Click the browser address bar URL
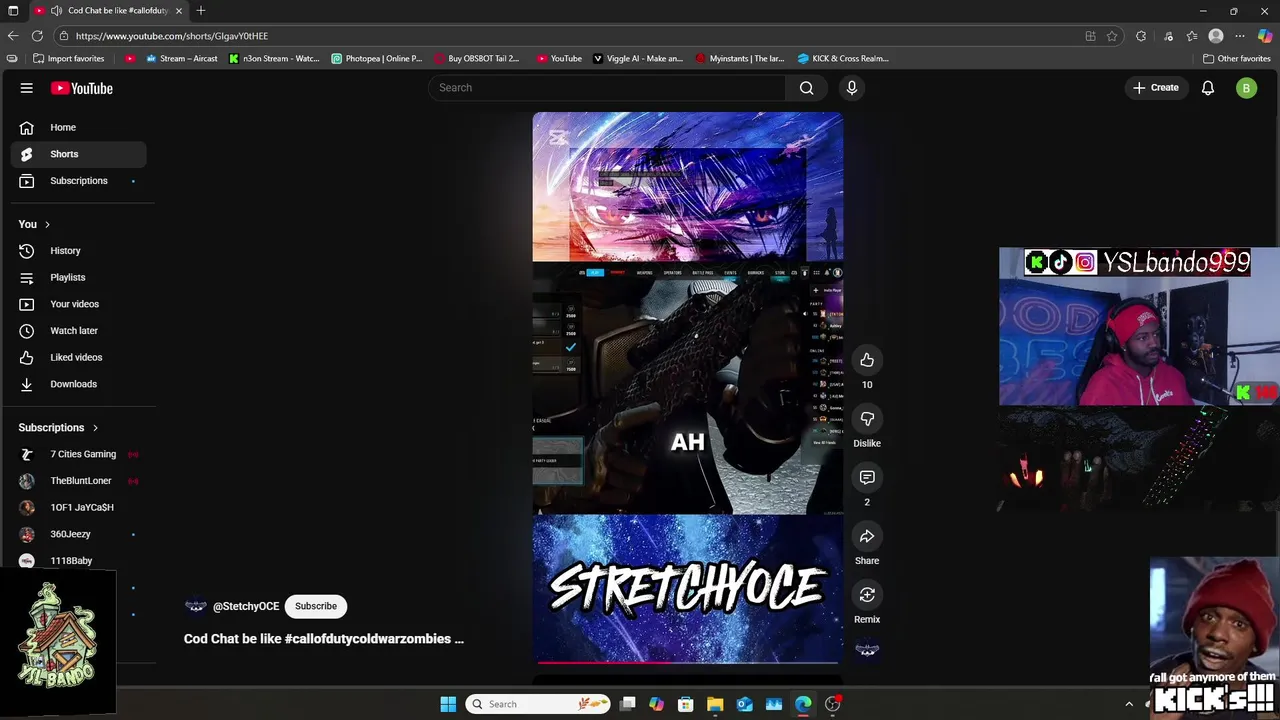The width and height of the screenshot is (1280, 720). pyautogui.click(x=172, y=36)
